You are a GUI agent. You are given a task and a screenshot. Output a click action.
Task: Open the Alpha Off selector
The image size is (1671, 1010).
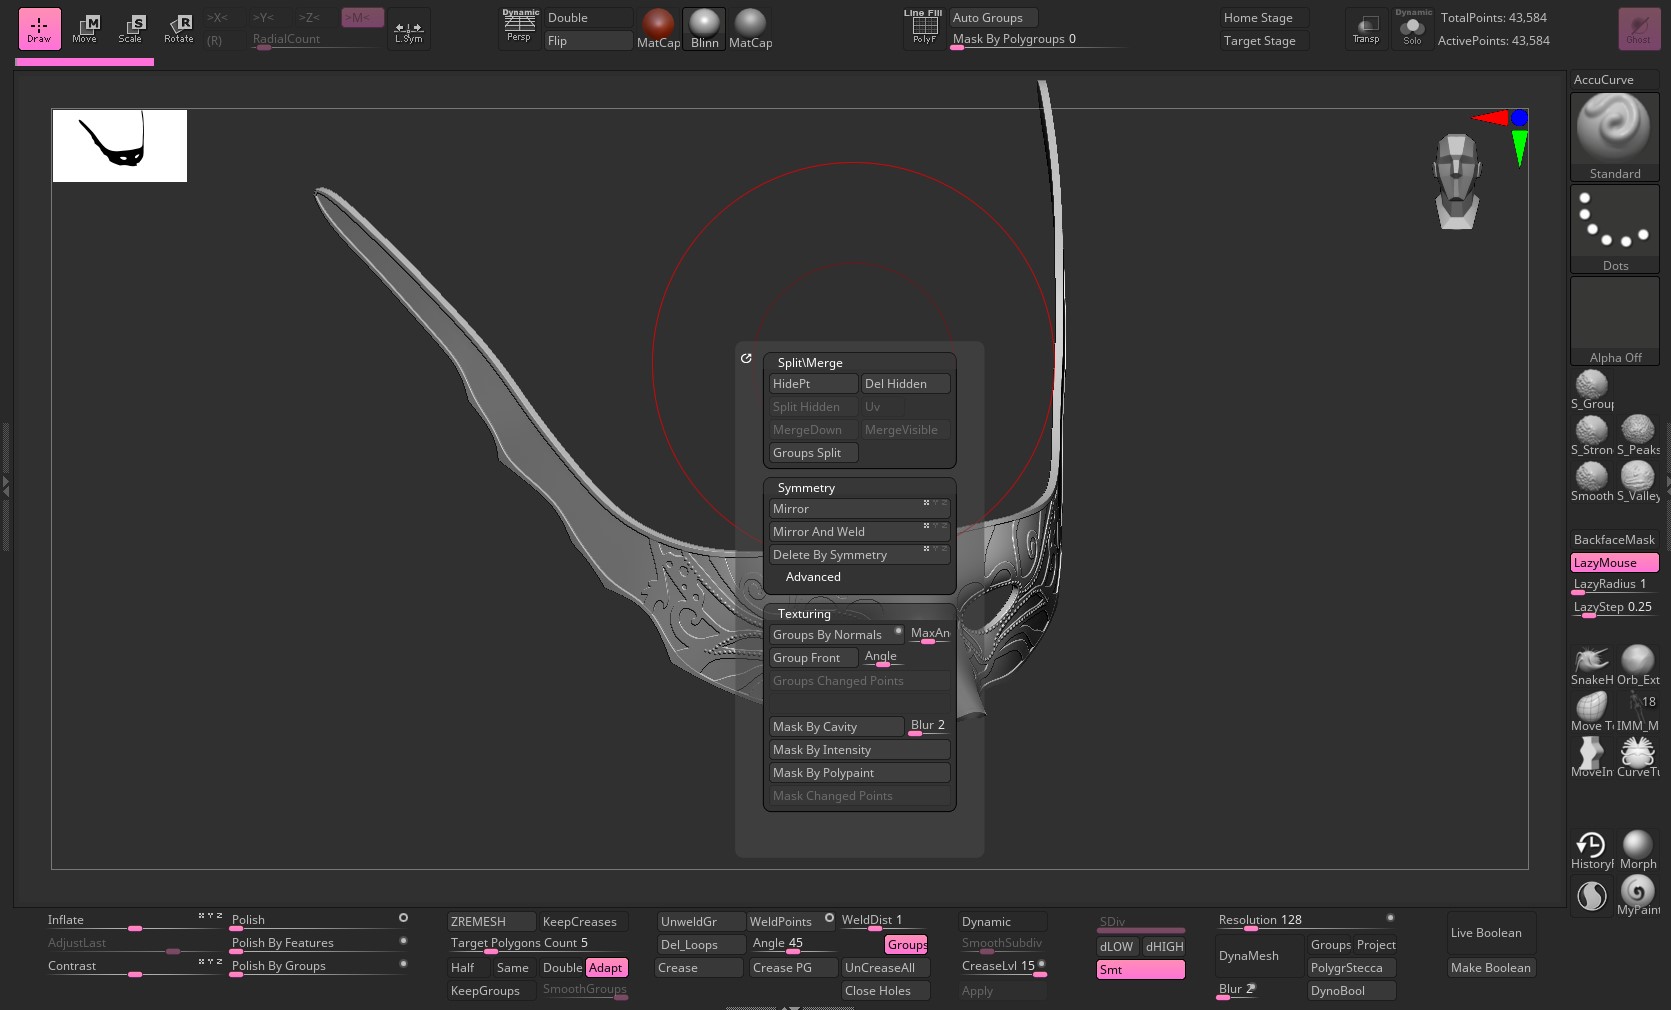(1614, 321)
